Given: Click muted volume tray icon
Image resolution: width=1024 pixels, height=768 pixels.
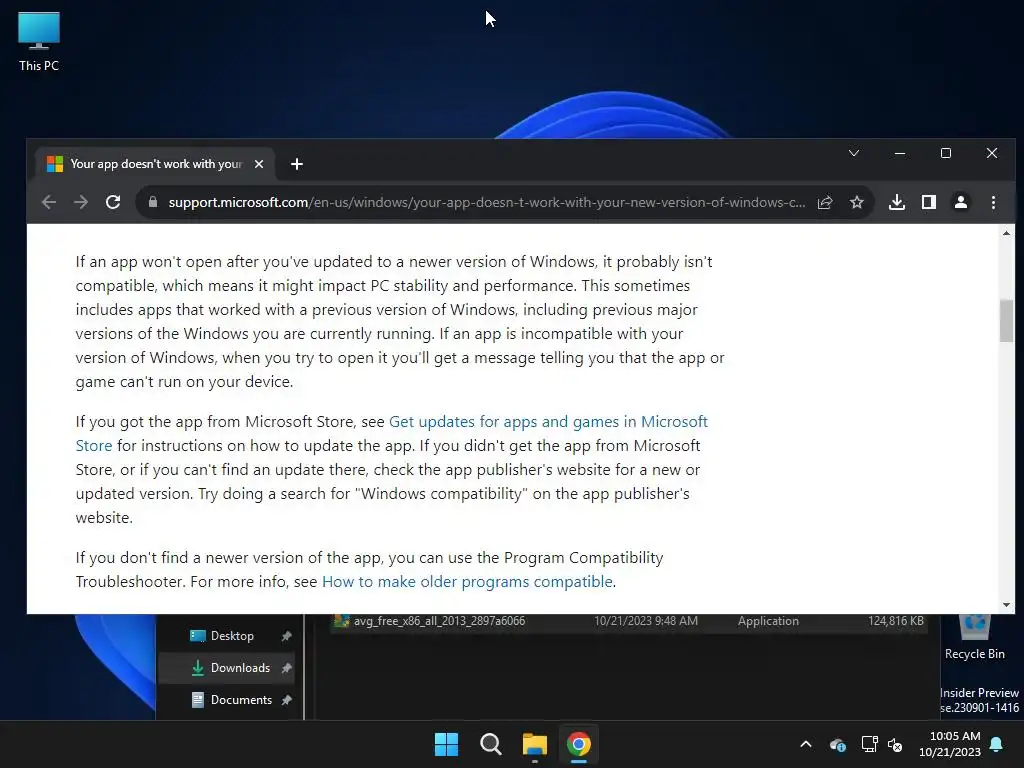Looking at the screenshot, I should [x=895, y=744].
